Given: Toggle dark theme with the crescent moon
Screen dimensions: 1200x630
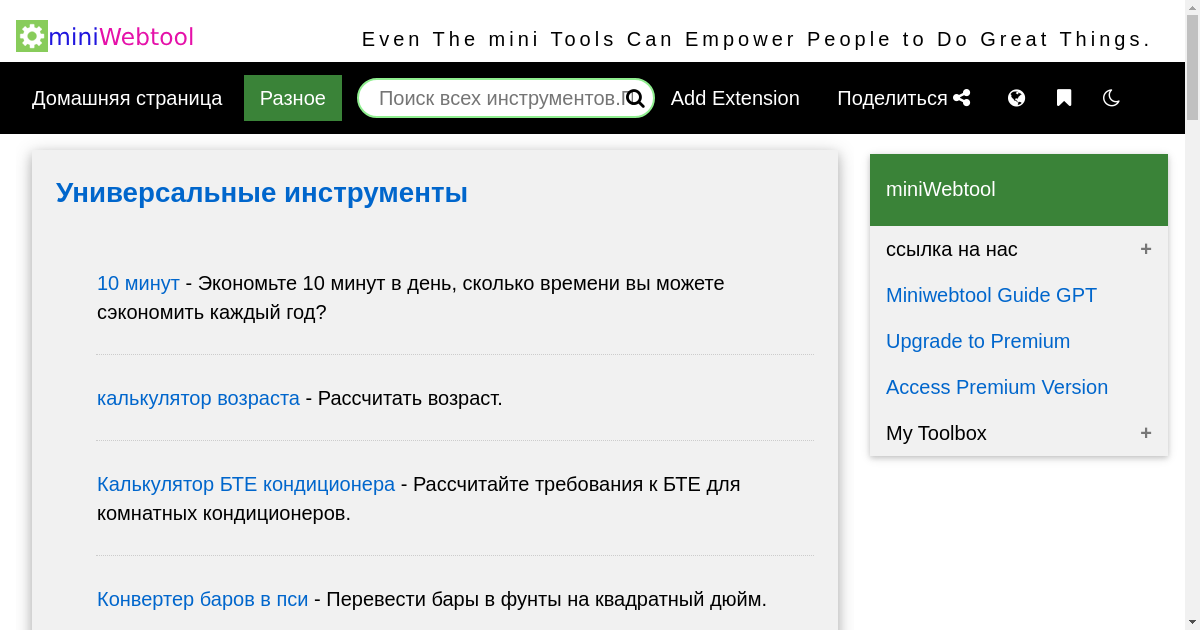Looking at the screenshot, I should coord(1111,98).
